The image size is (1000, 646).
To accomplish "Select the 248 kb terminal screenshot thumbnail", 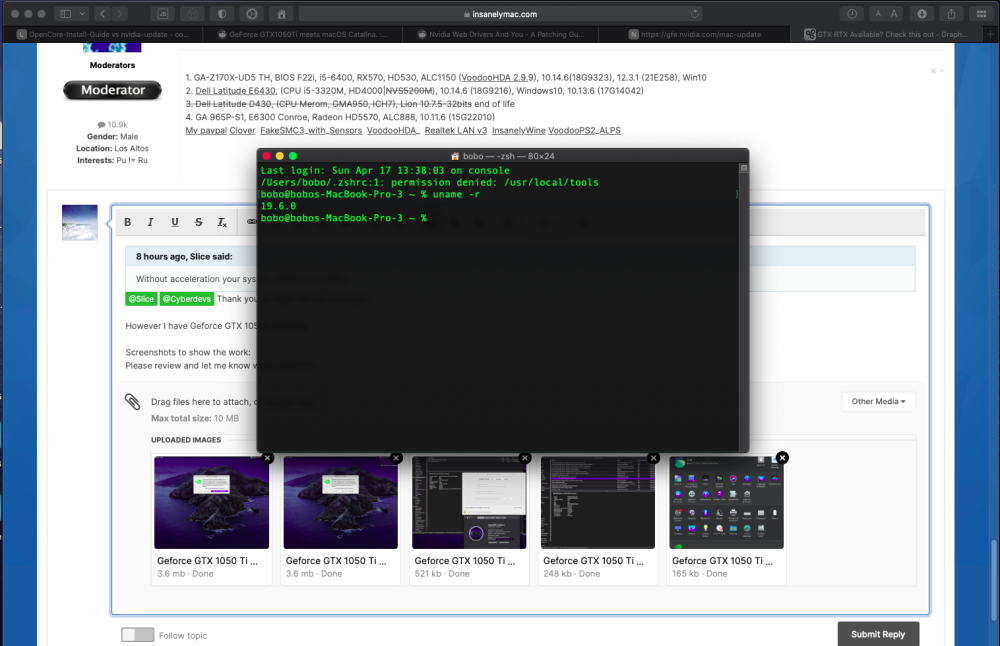I will coord(598,503).
